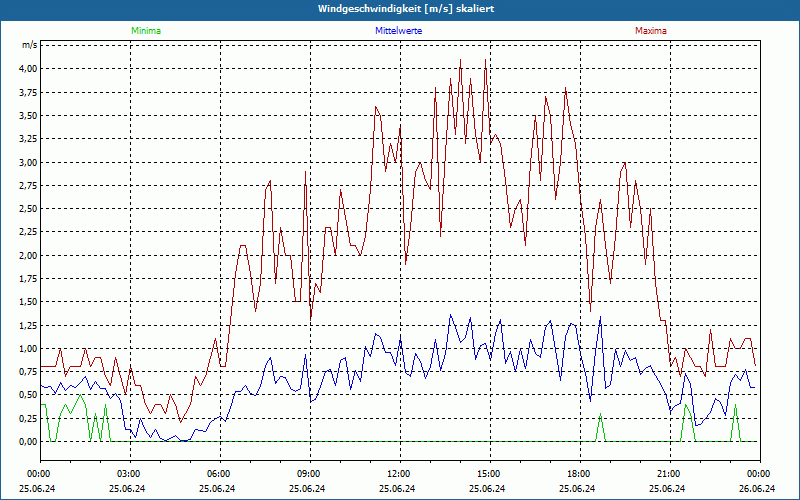Click the 2,50 y-axis value
This screenshot has height=500, width=800.
coord(28,209)
